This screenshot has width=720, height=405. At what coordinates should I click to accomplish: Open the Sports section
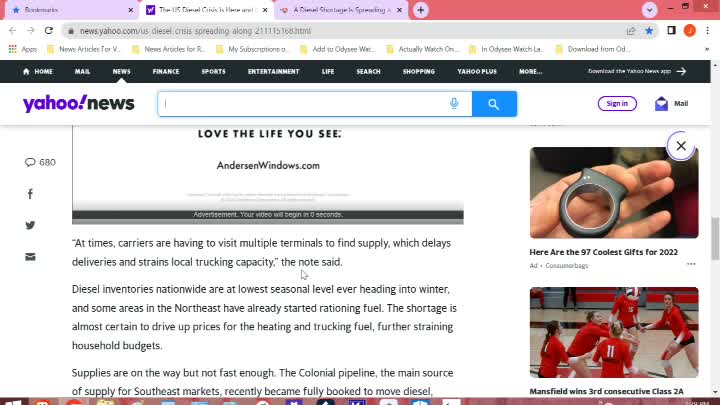(x=214, y=72)
